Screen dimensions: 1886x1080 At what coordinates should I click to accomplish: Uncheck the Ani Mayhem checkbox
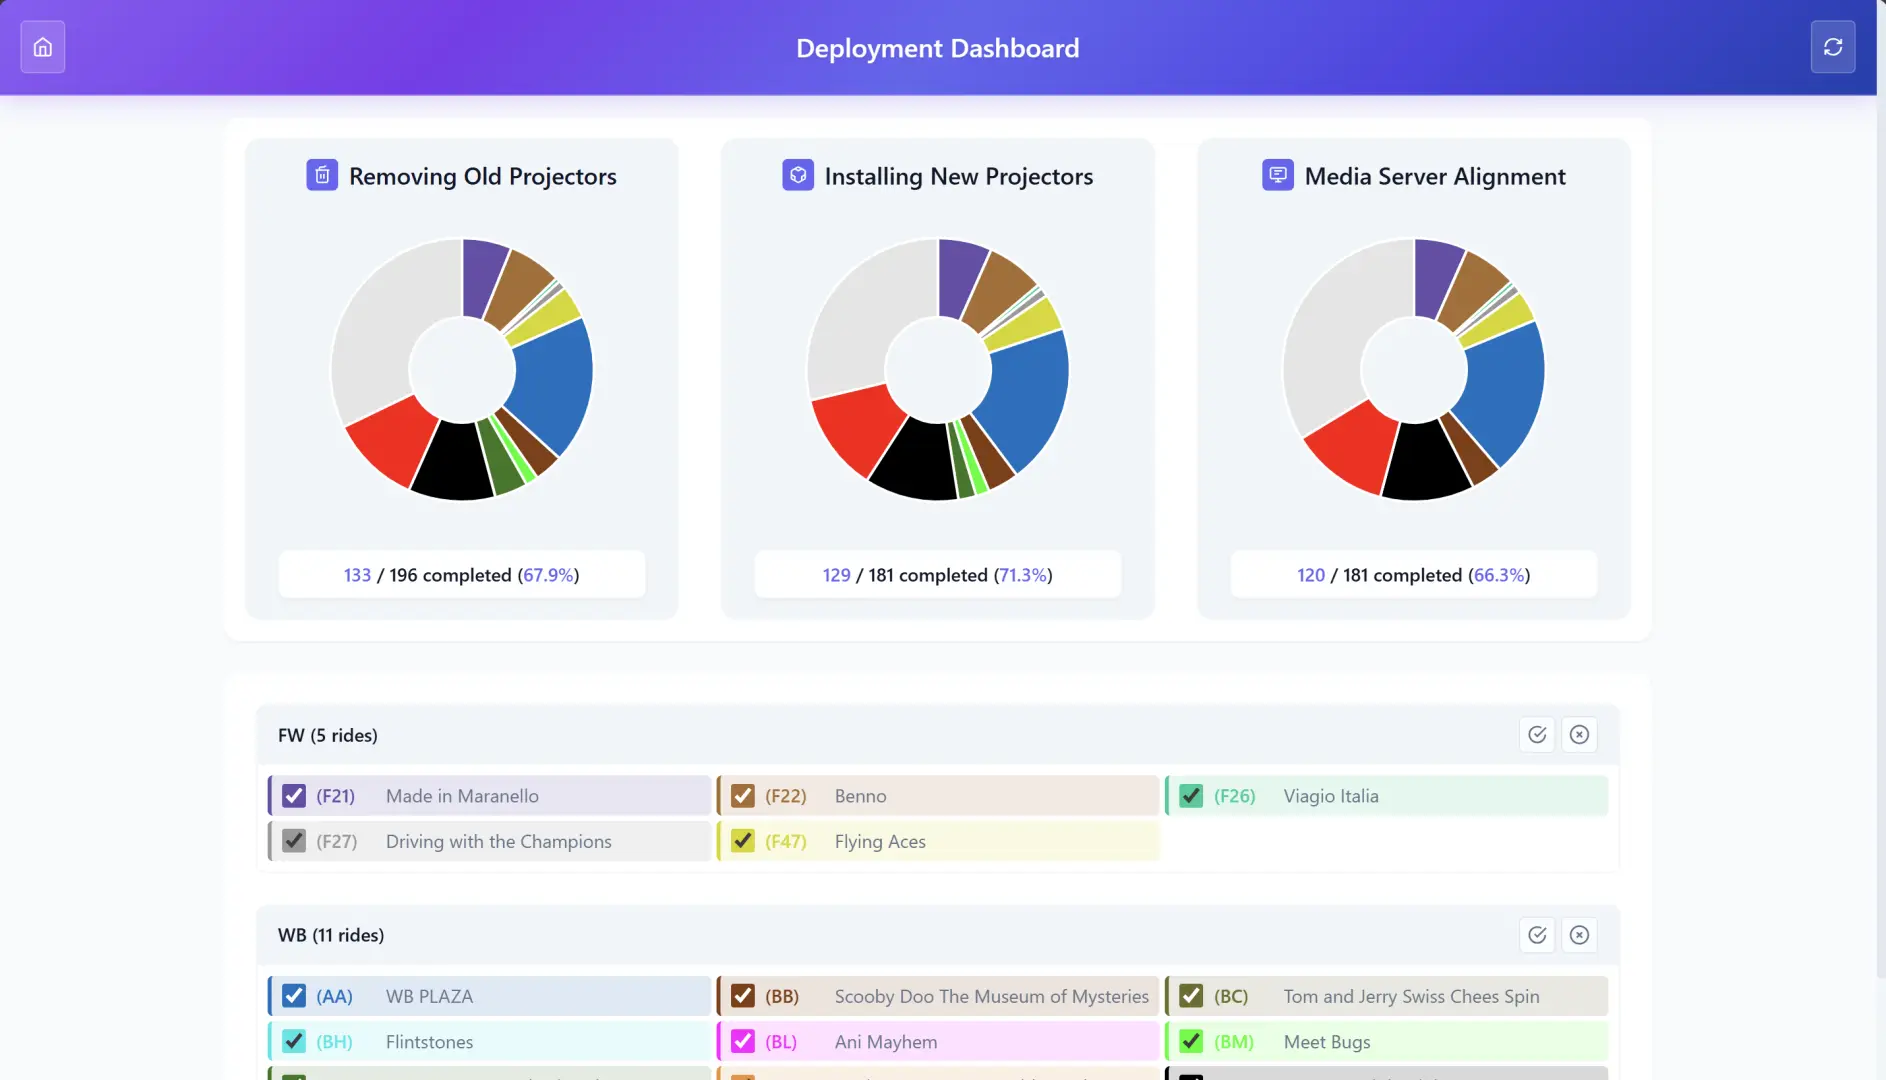tap(741, 1041)
